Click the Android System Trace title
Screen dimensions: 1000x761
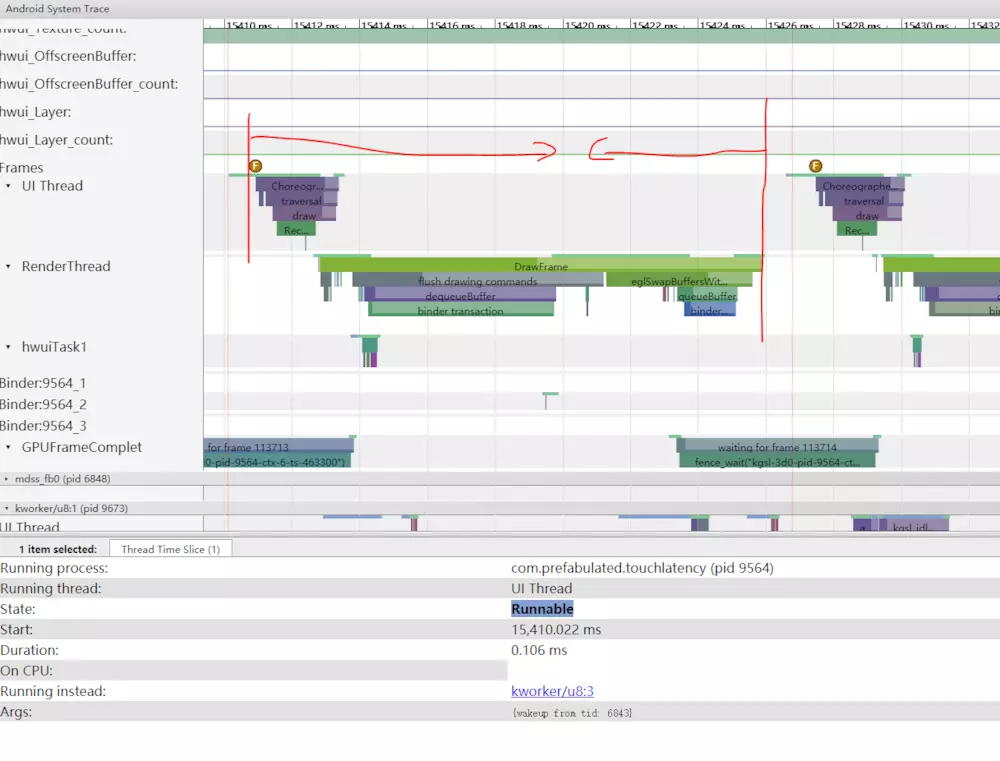[57, 9]
